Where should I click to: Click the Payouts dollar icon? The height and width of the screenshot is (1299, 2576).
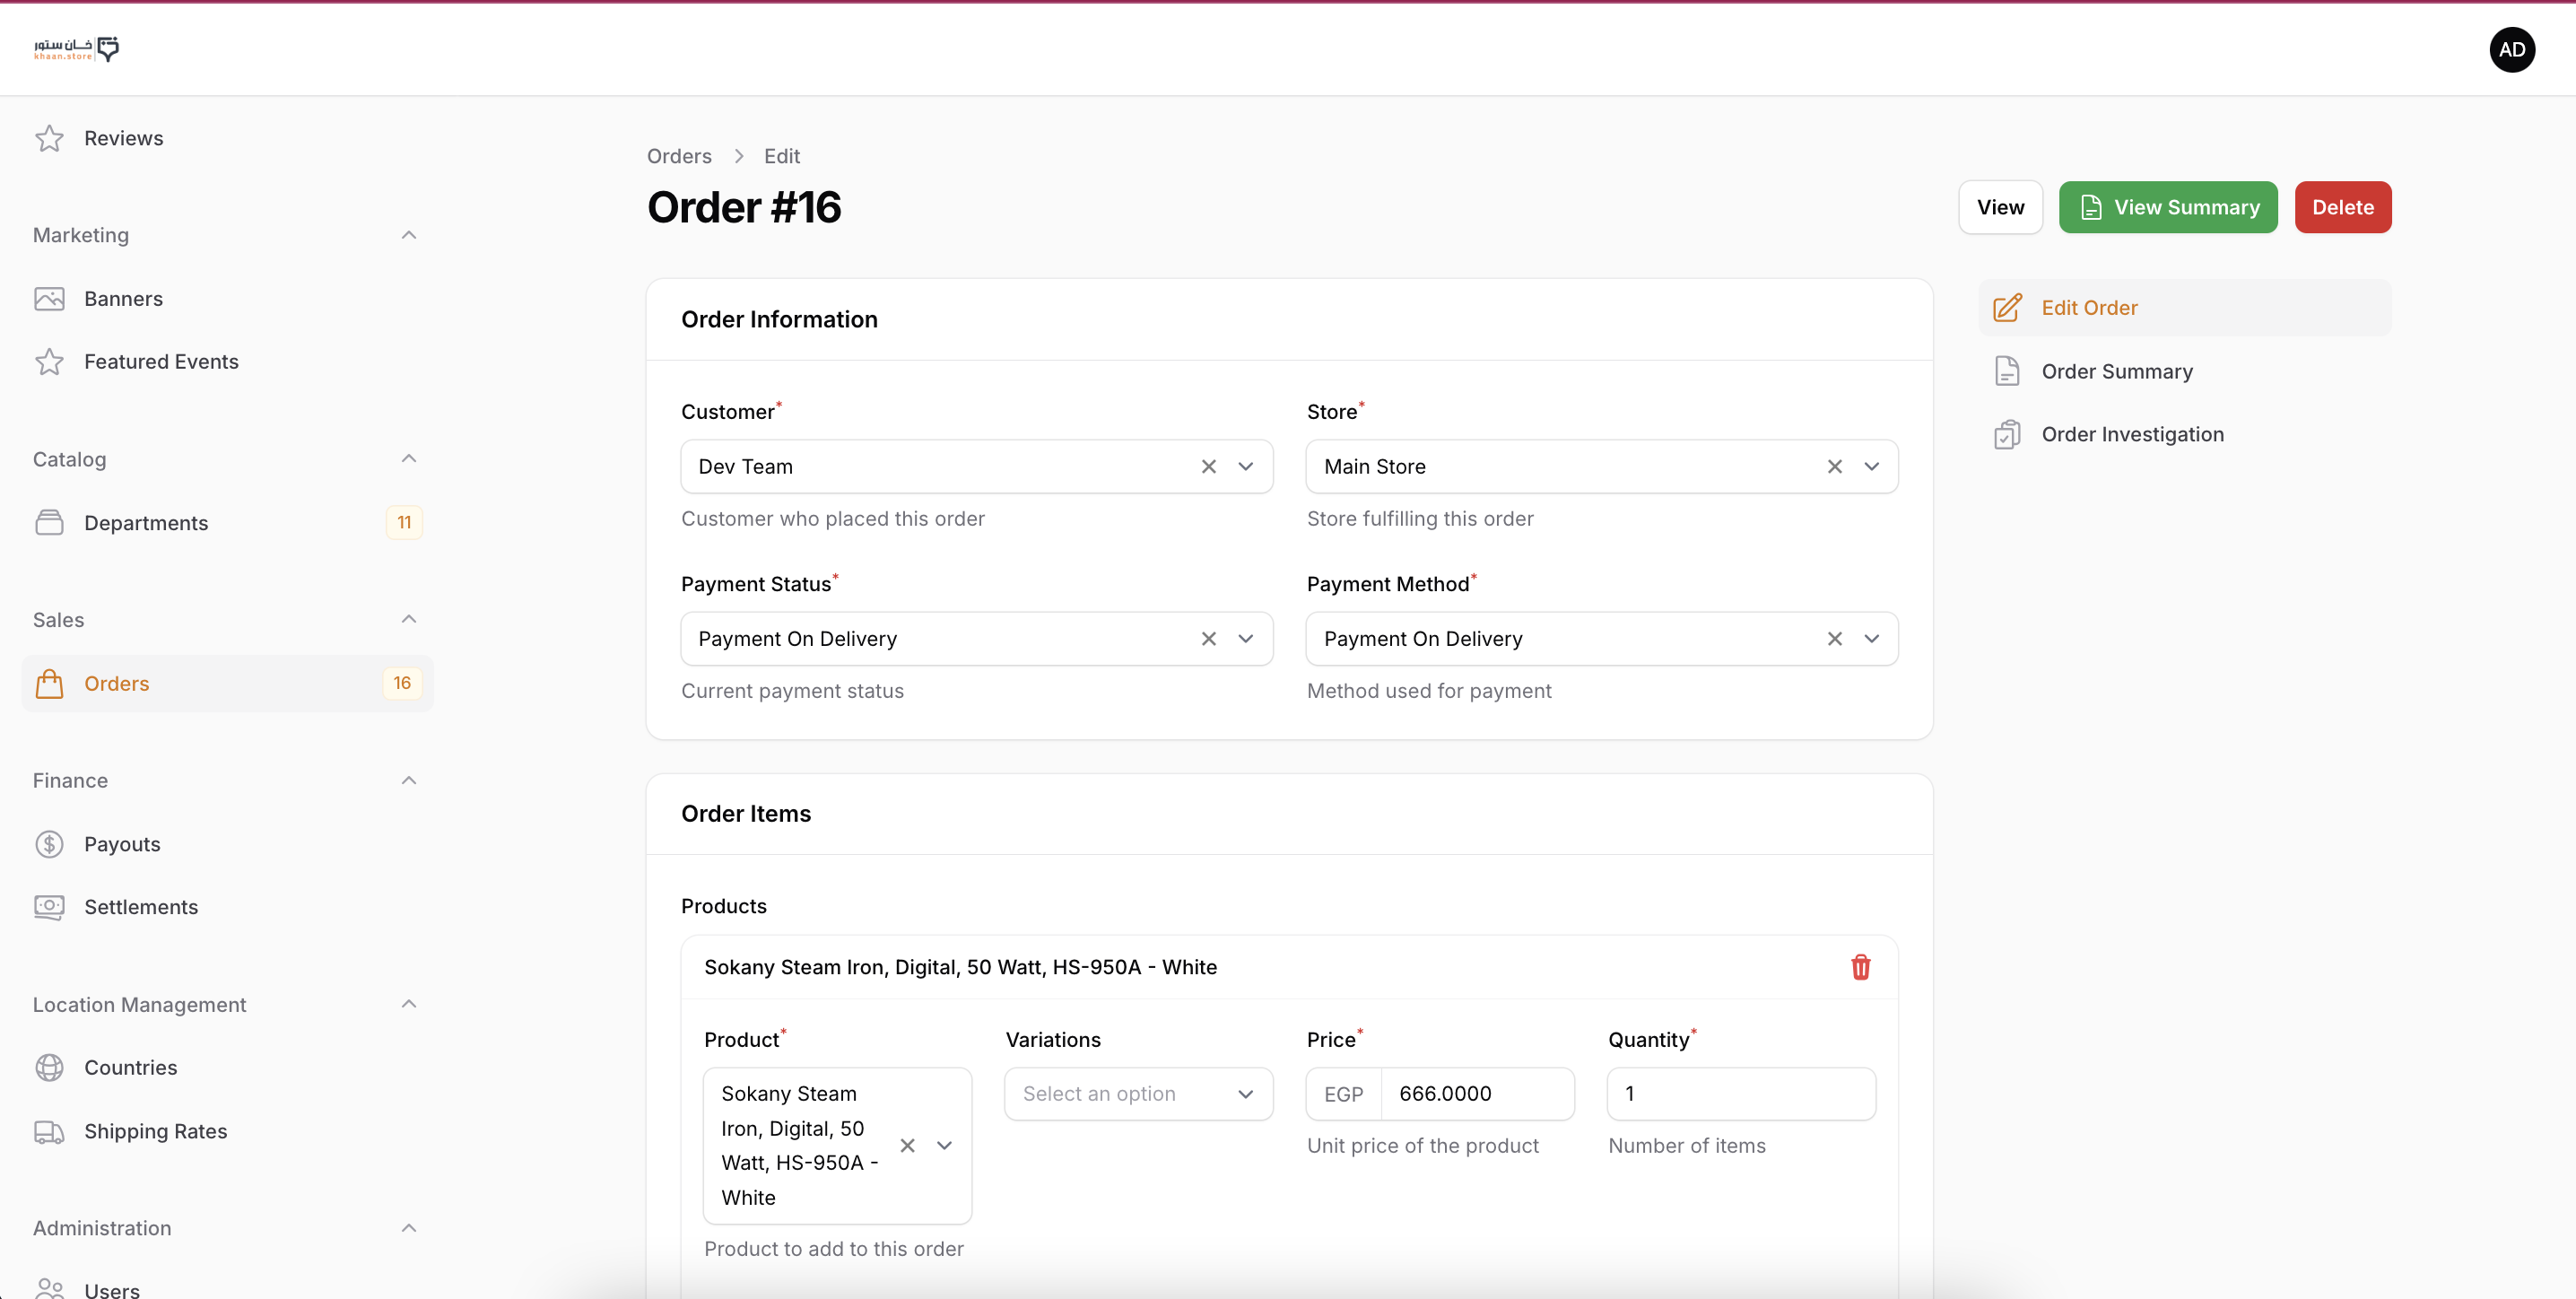(x=49, y=844)
